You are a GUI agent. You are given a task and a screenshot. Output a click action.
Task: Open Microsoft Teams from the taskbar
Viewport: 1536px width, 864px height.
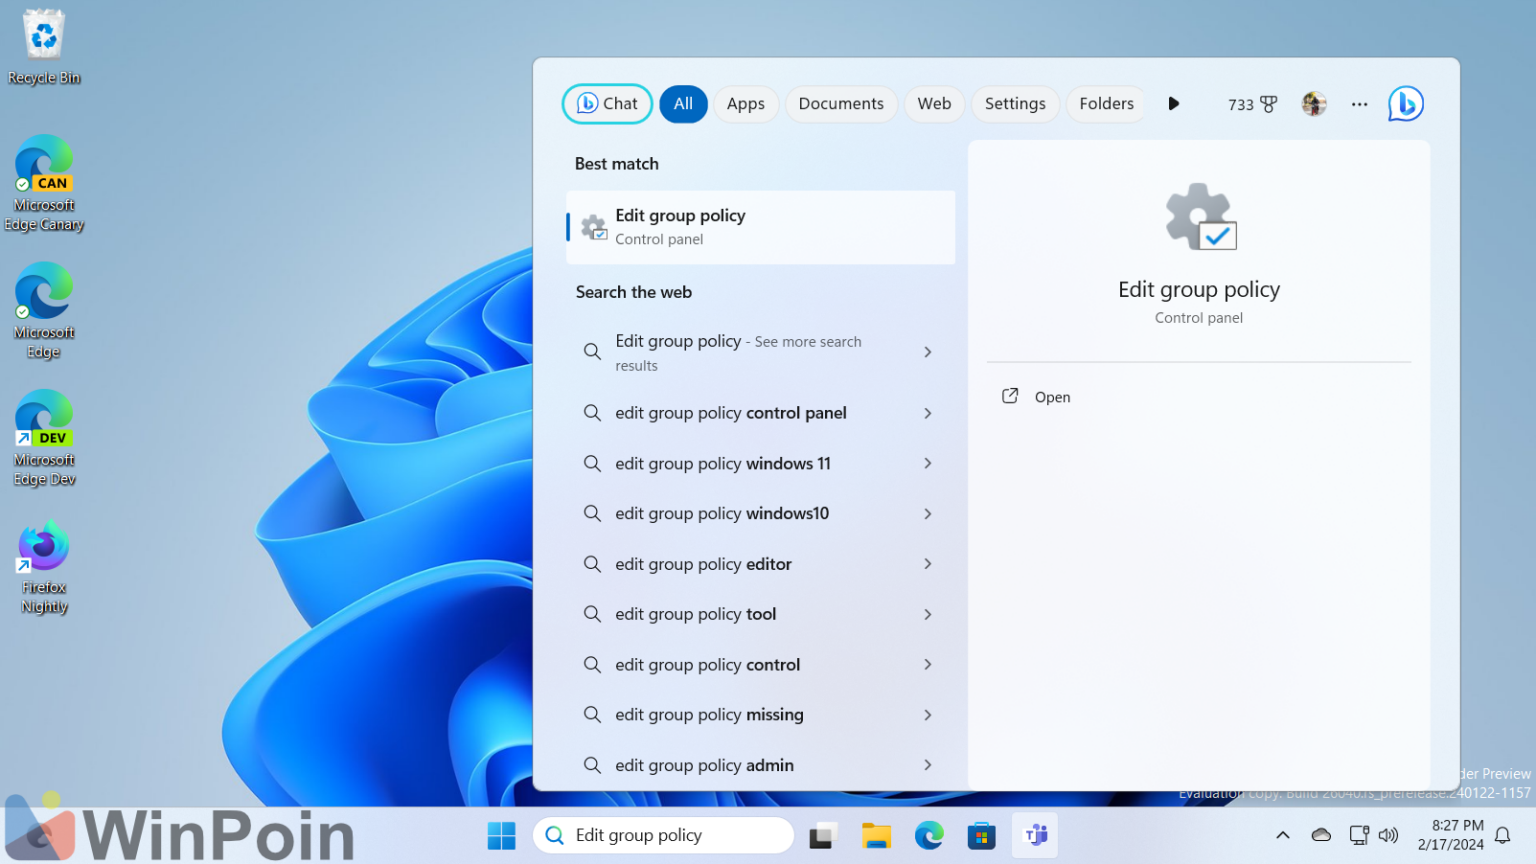pos(1035,835)
